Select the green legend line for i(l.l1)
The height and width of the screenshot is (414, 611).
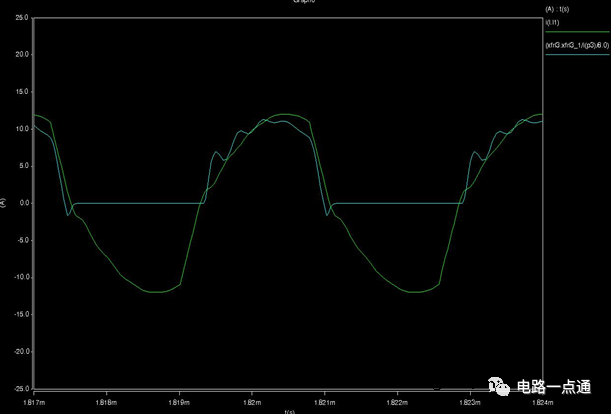click(576, 32)
